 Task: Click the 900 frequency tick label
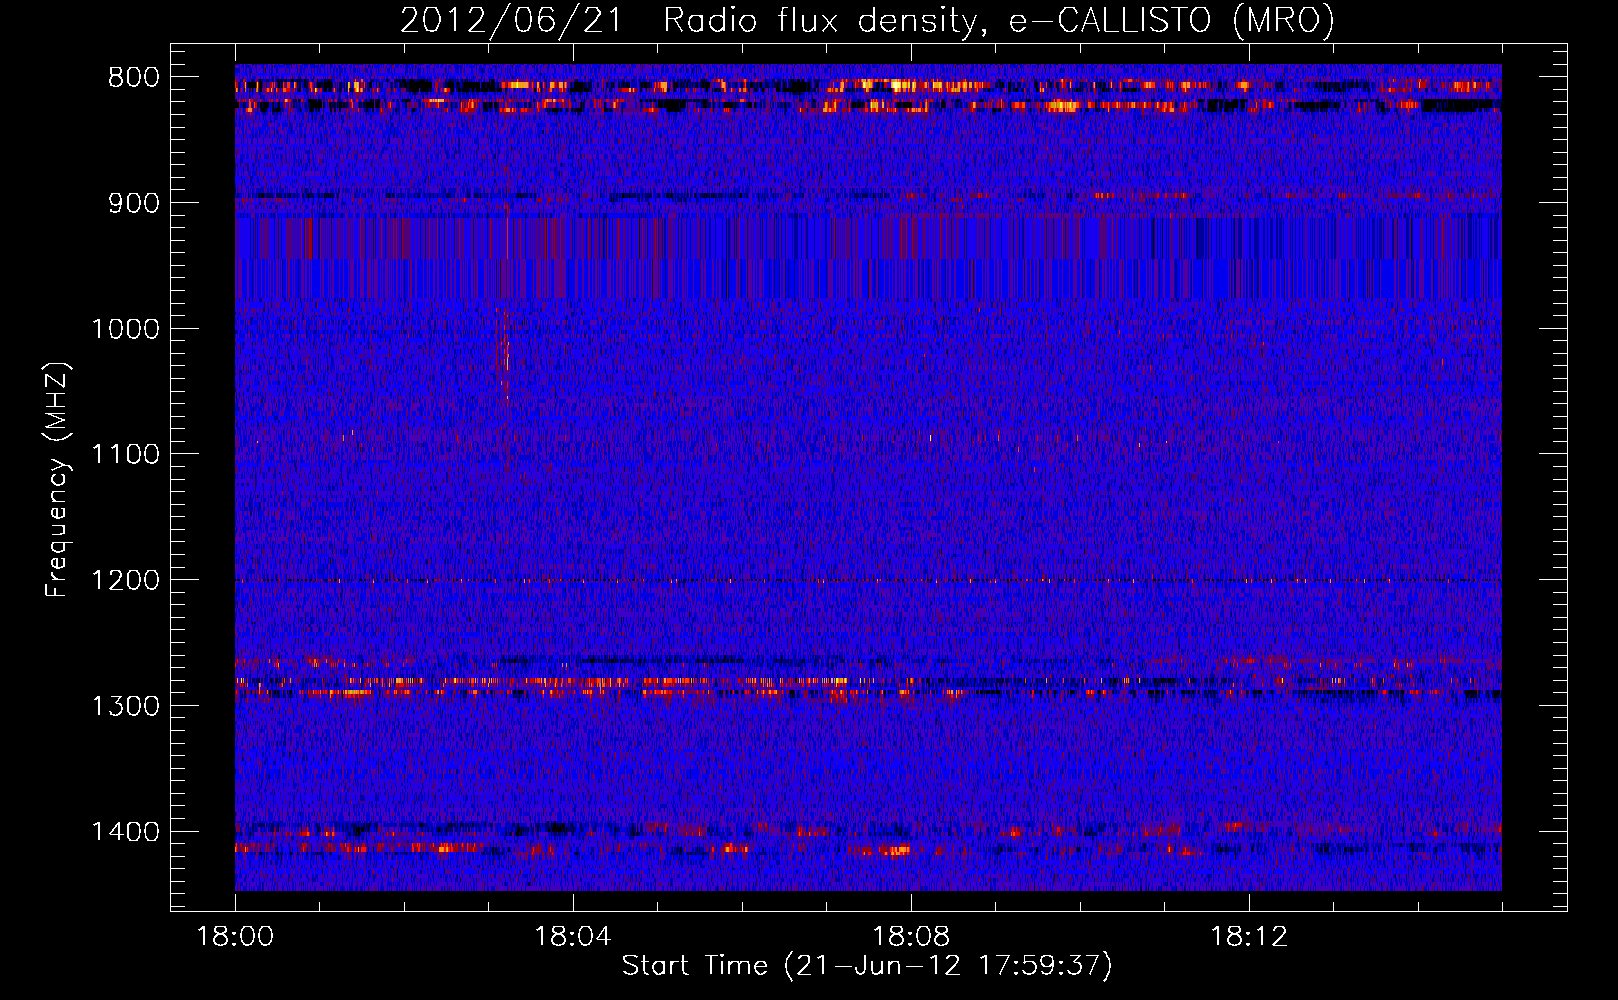click(133, 203)
